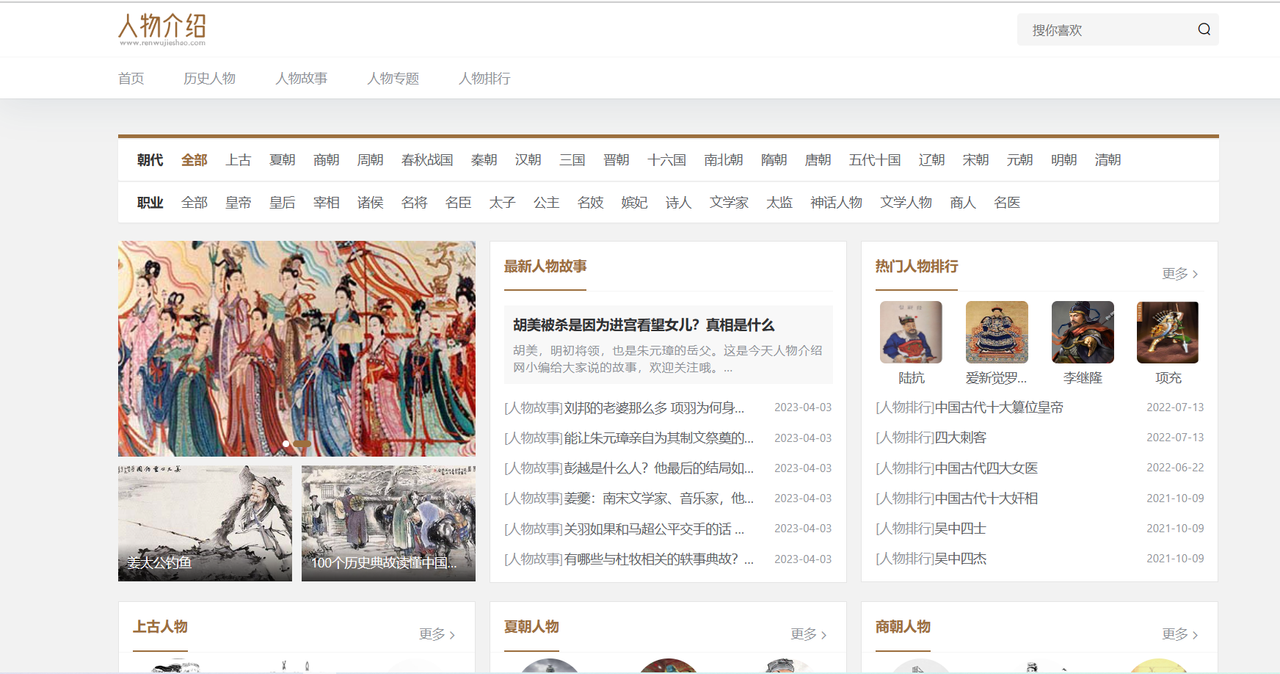Filter dynasty by 隋朝

pos(774,160)
